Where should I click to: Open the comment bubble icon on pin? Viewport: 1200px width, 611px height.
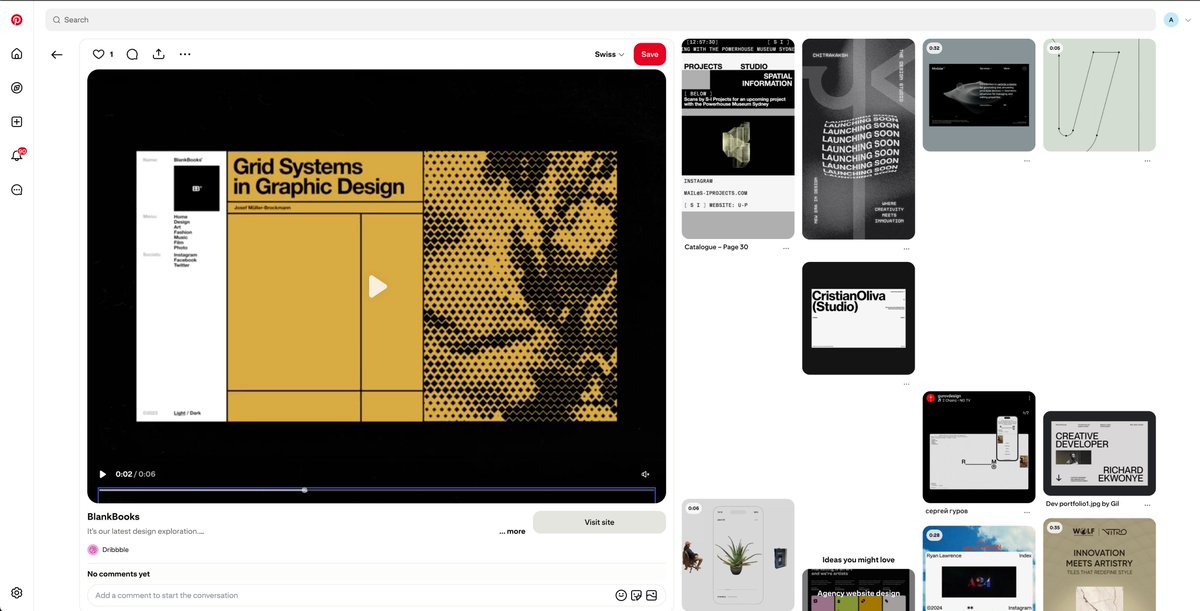(132, 54)
